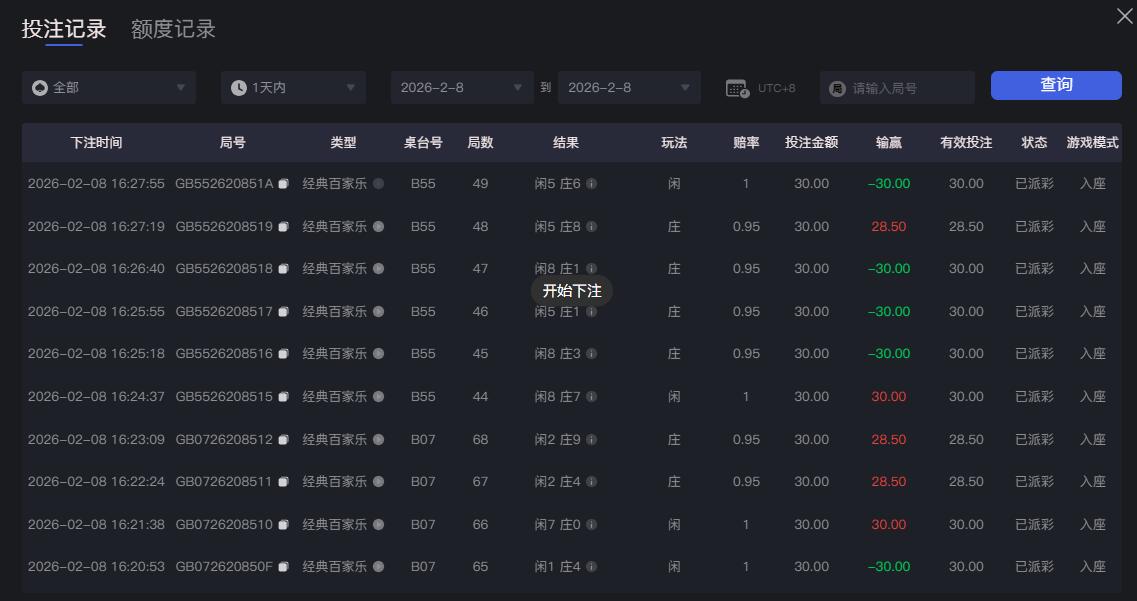Open the start date 2026-2-8 picker

click(462, 87)
